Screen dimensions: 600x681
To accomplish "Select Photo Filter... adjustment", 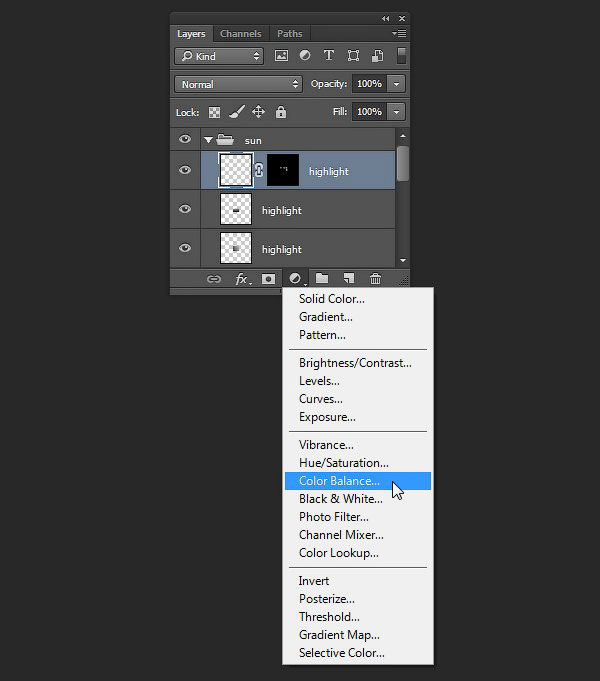I will coord(358,517).
